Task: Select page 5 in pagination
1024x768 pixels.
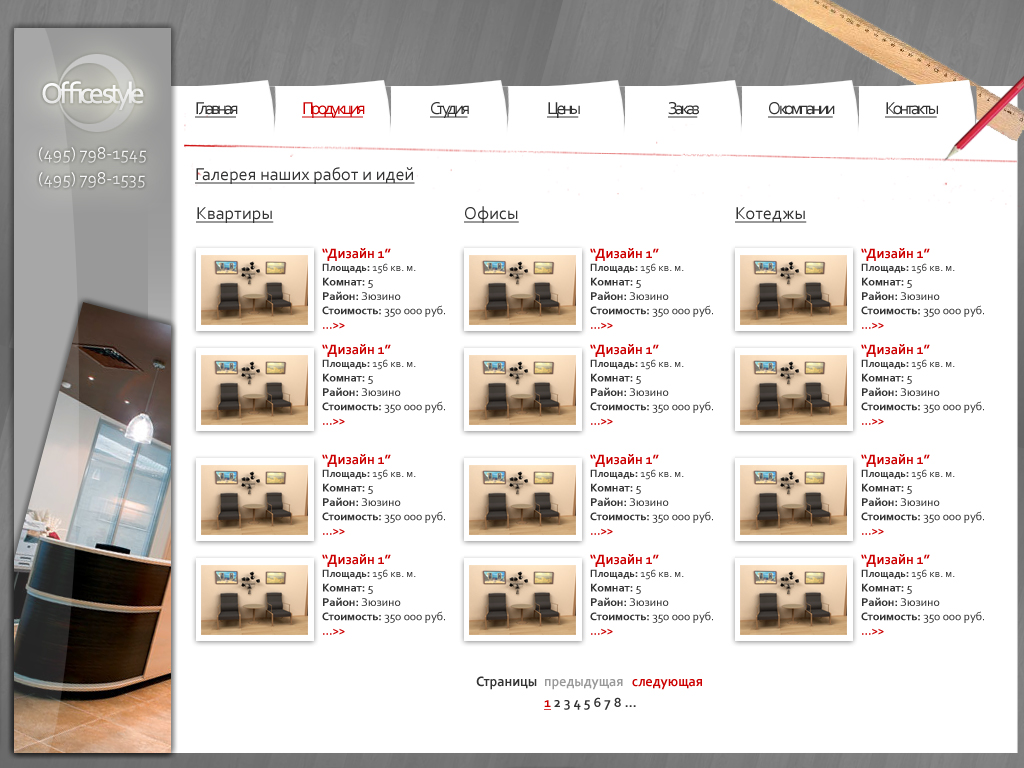Action: [586, 703]
